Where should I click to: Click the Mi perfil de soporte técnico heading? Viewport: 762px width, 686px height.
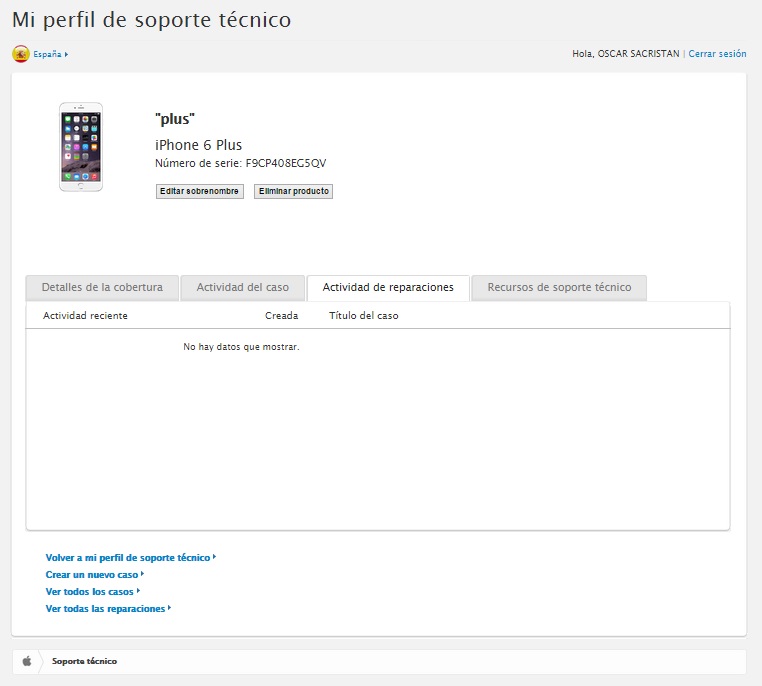(x=151, y=20)
